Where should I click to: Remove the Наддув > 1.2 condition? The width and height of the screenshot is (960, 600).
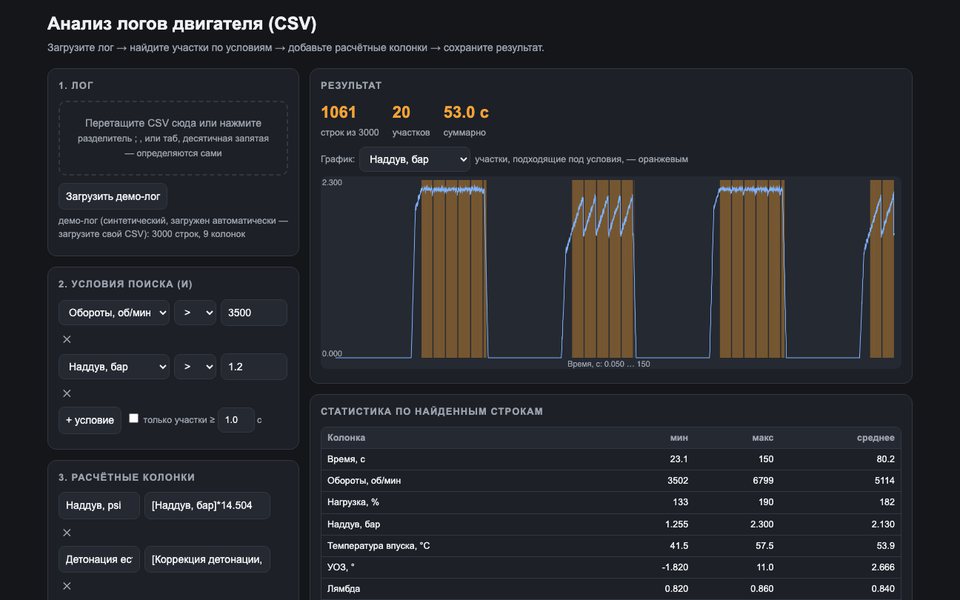pos(67,393)
